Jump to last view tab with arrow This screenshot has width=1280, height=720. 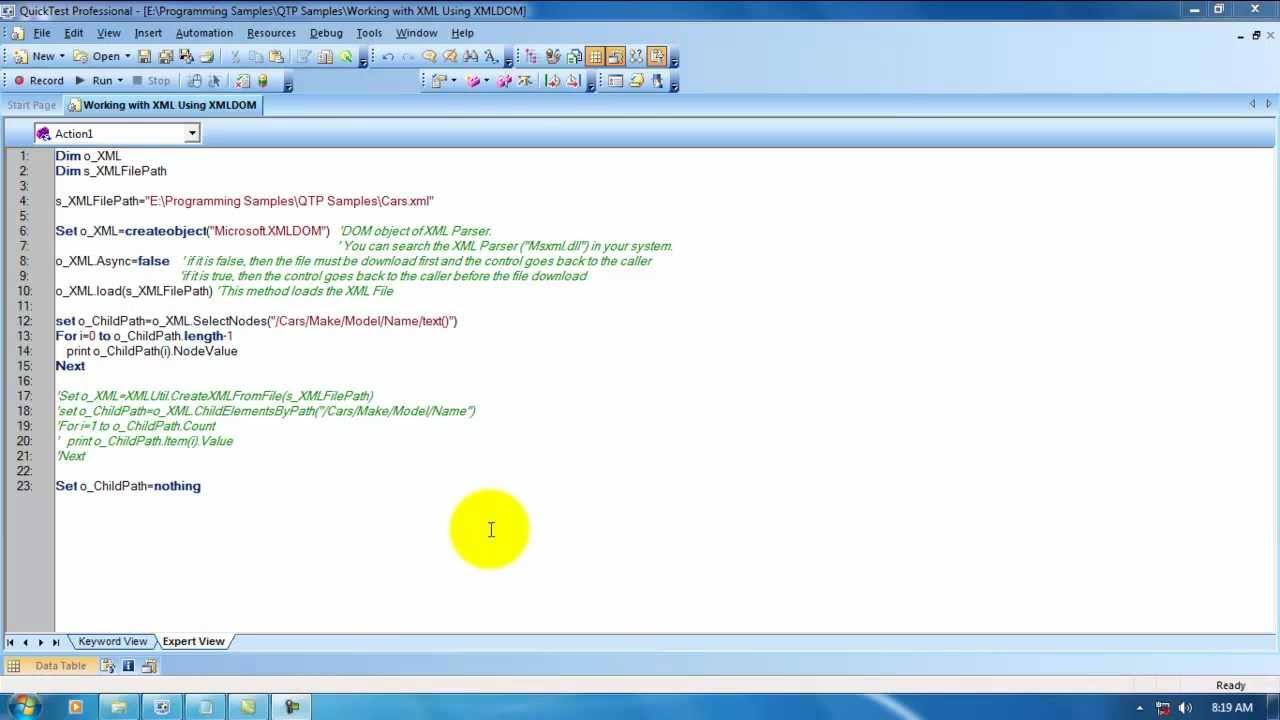coord(56,642)
